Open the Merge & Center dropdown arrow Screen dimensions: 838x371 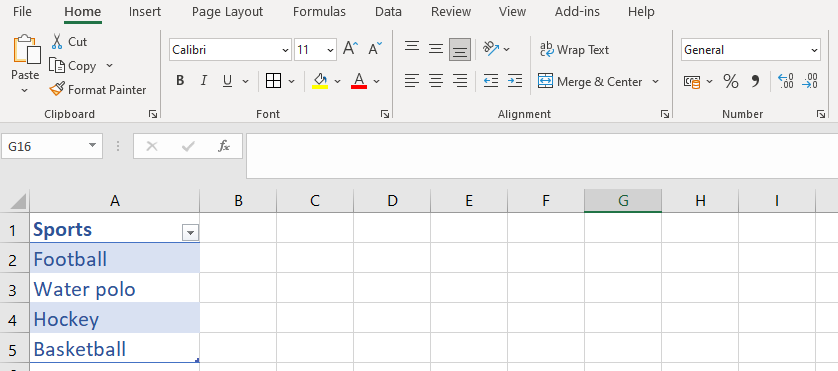point(656,82)
